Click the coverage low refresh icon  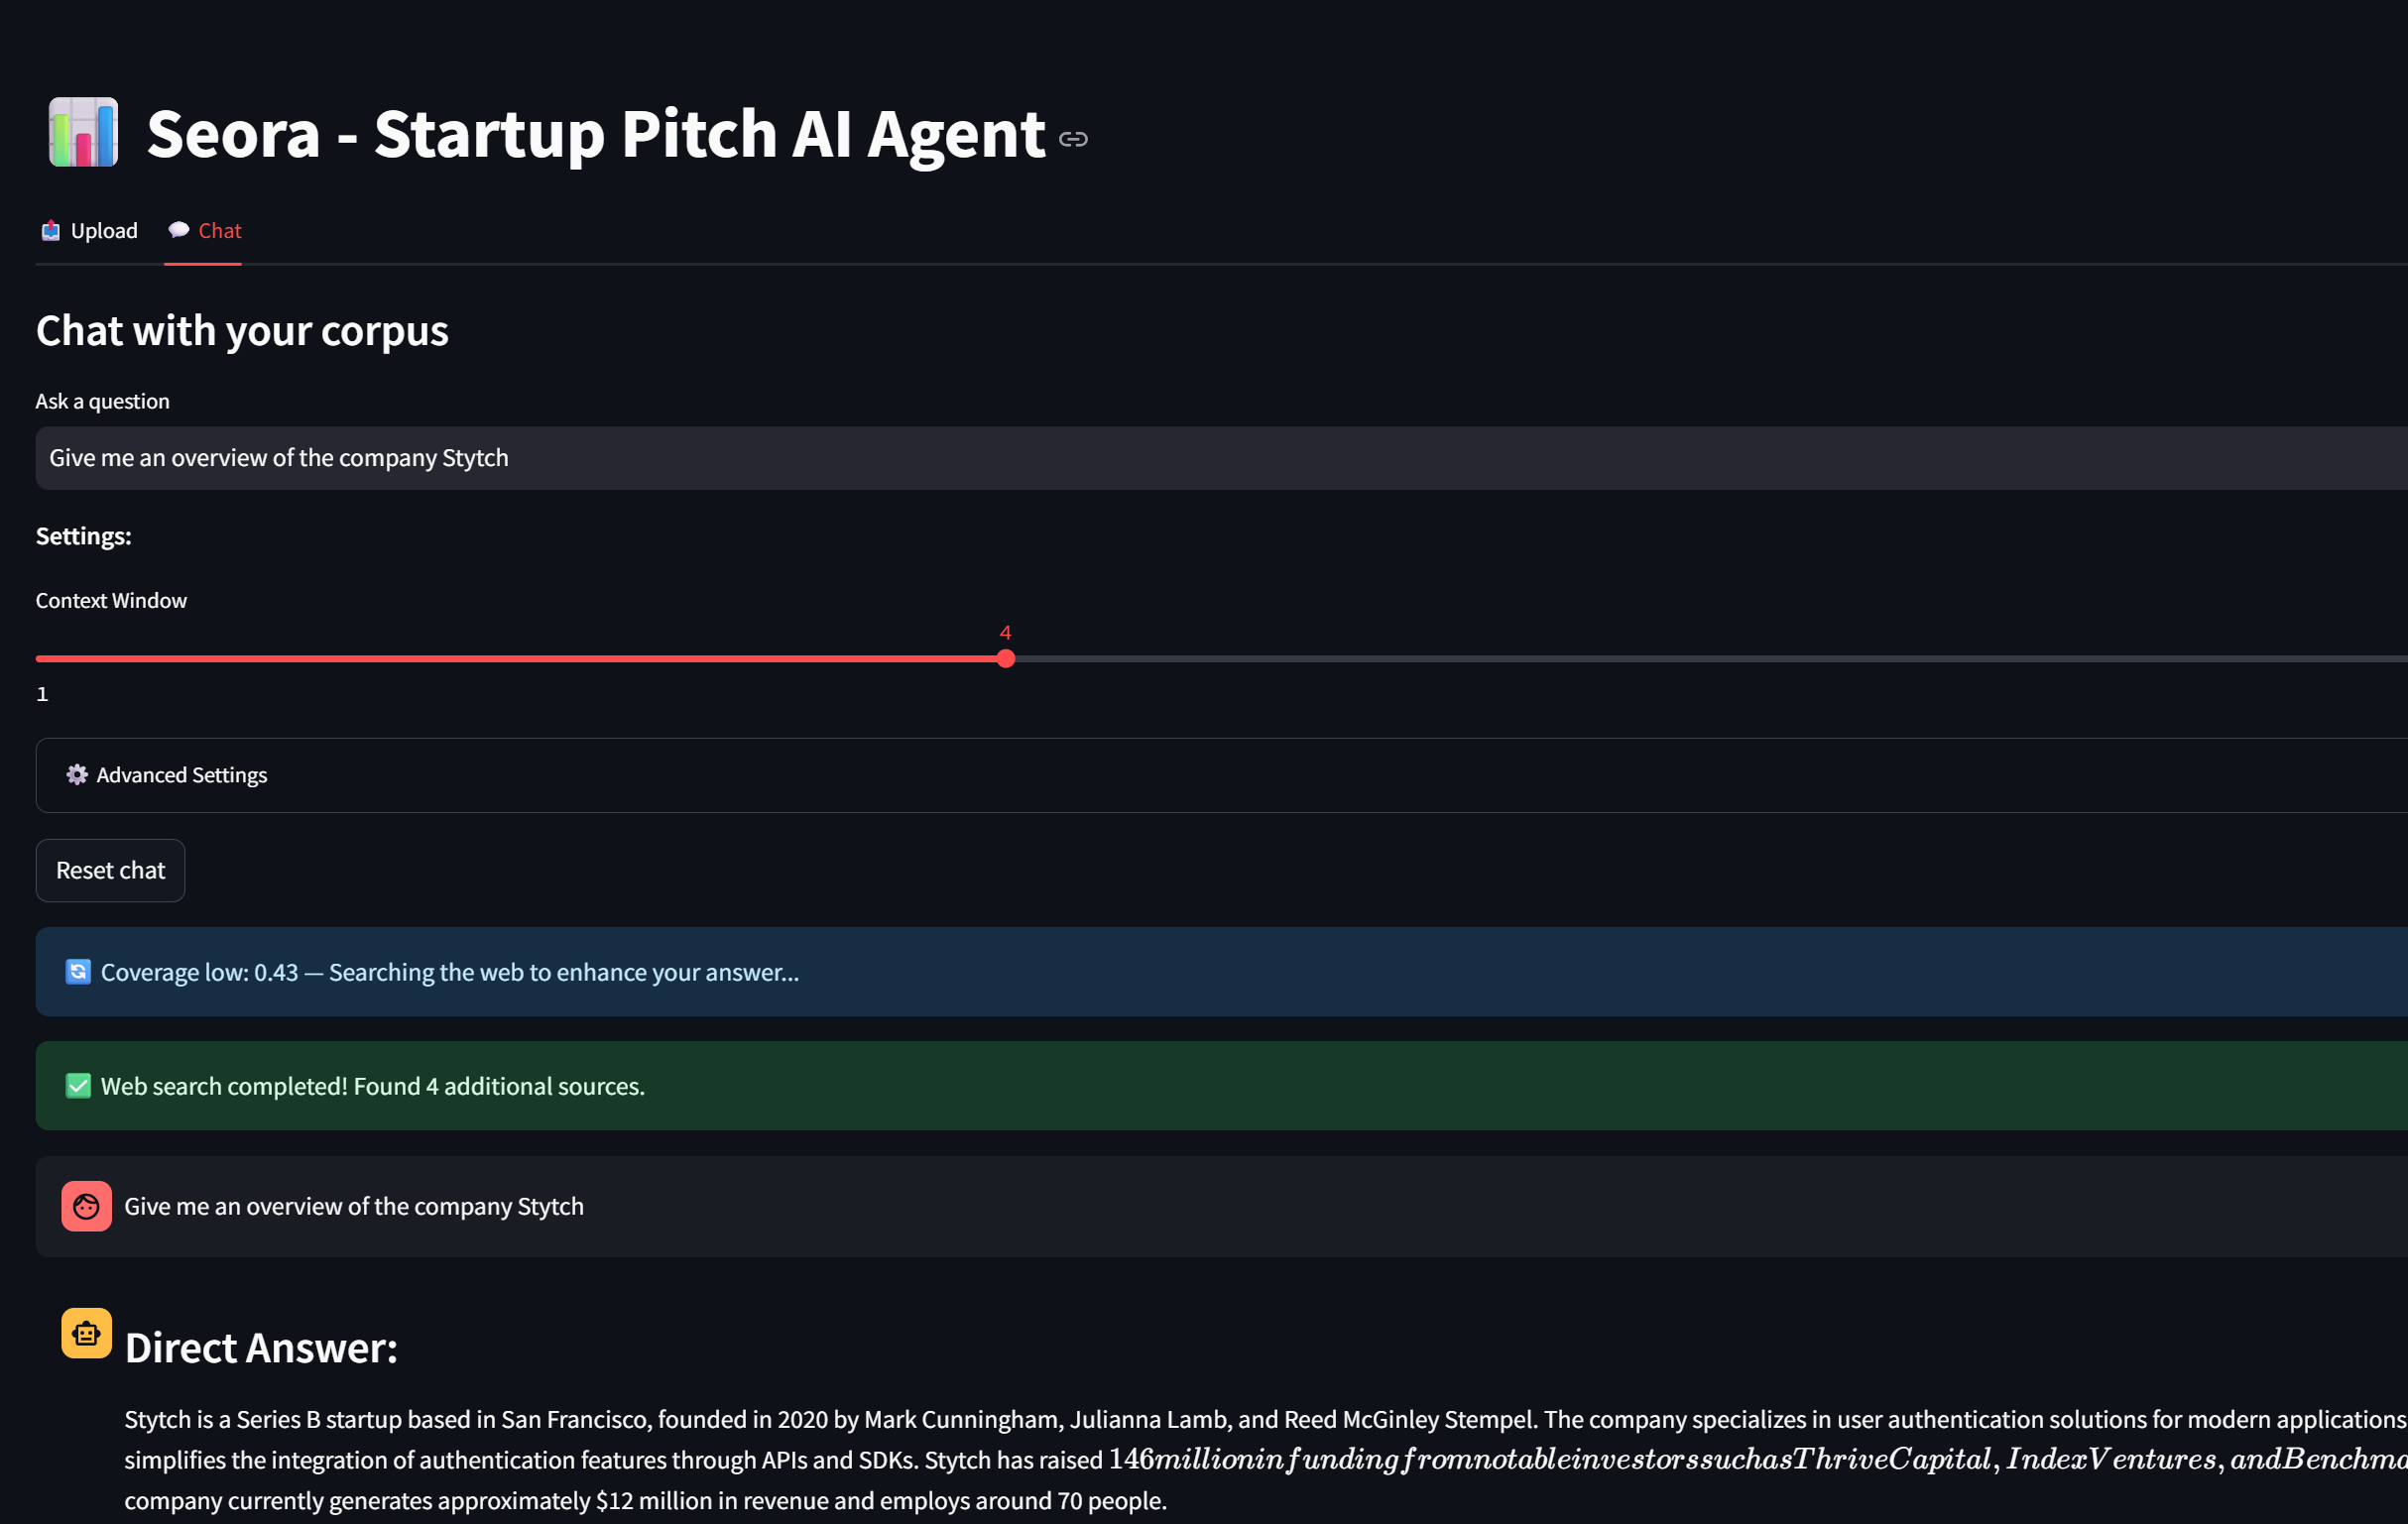[78, 972]
